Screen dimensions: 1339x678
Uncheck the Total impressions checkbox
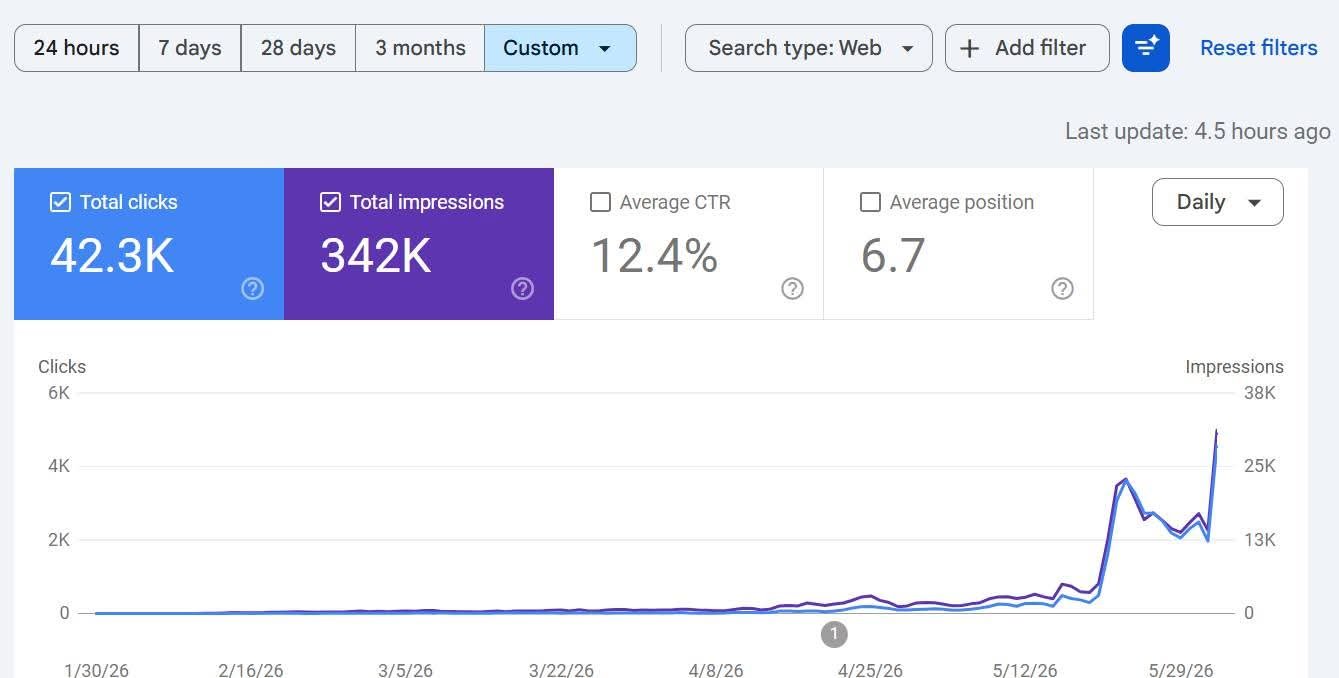tap(330, 202)
